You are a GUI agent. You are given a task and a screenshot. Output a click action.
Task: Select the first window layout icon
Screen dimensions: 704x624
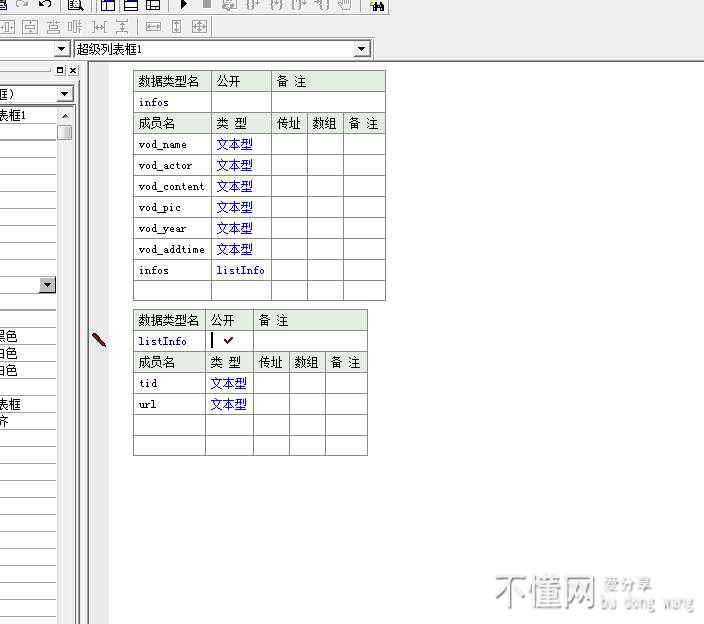tap(109, 5)
